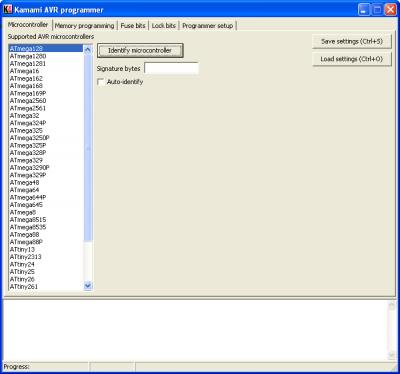
Task: Select ATmega162 microcontroller
Action: tap(46, 78)
